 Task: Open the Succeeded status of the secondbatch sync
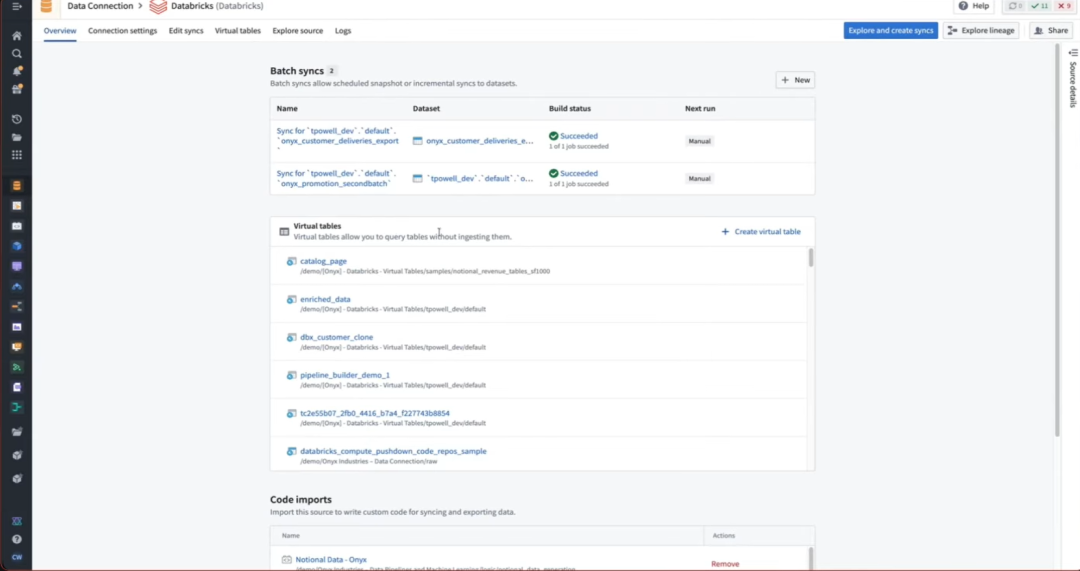click(579, 174)
